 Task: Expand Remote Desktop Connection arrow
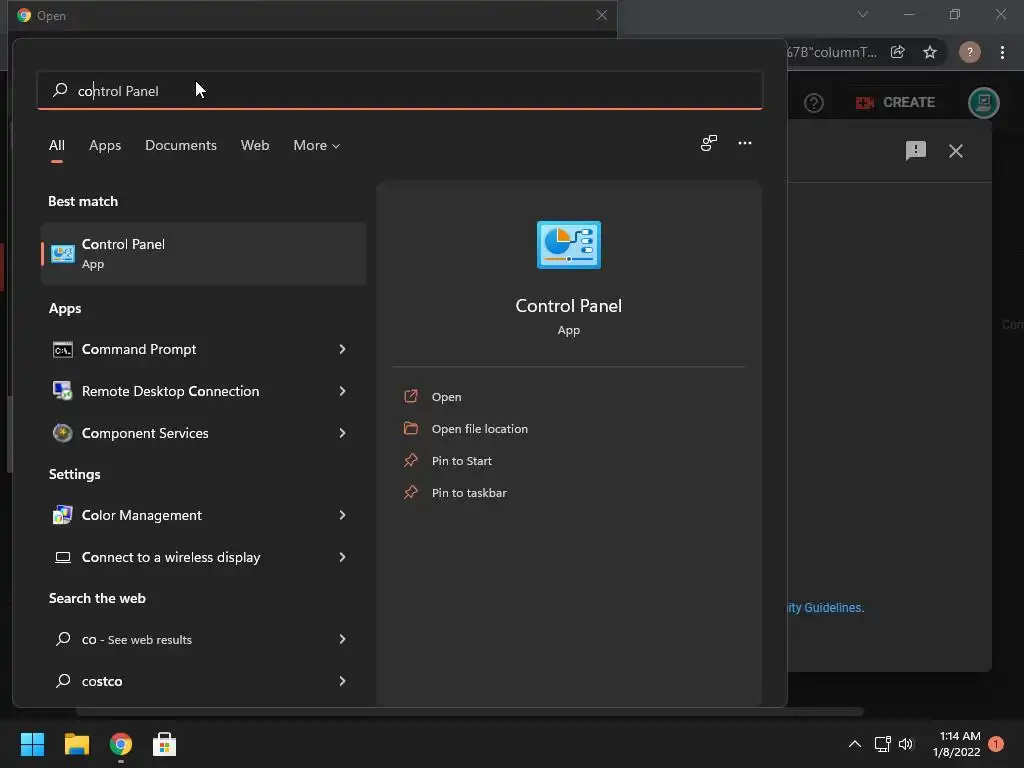[342, 391]
